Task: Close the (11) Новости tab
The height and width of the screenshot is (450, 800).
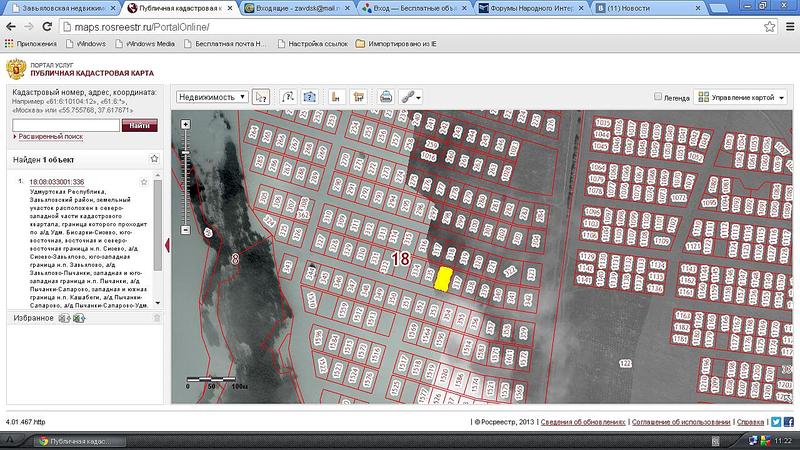Action: [x=698, y=8]
